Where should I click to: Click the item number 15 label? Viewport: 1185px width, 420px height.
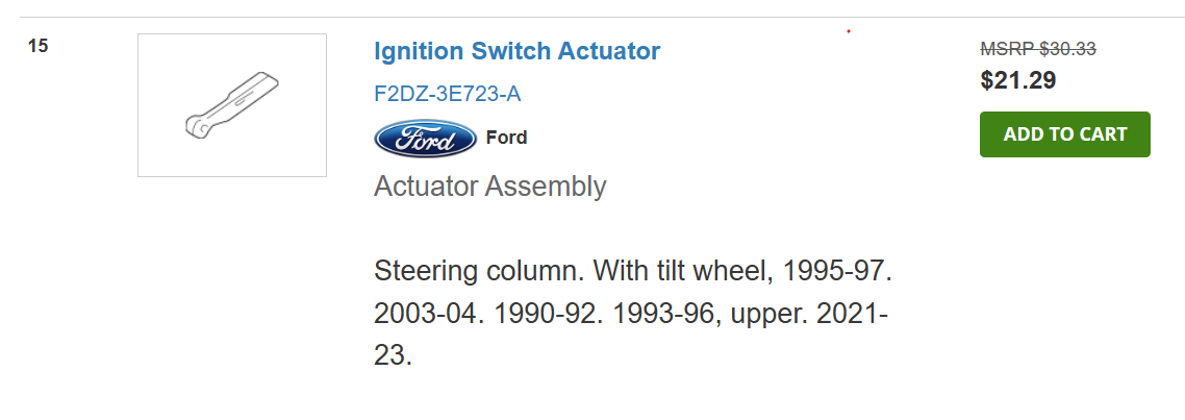[38, 45]
